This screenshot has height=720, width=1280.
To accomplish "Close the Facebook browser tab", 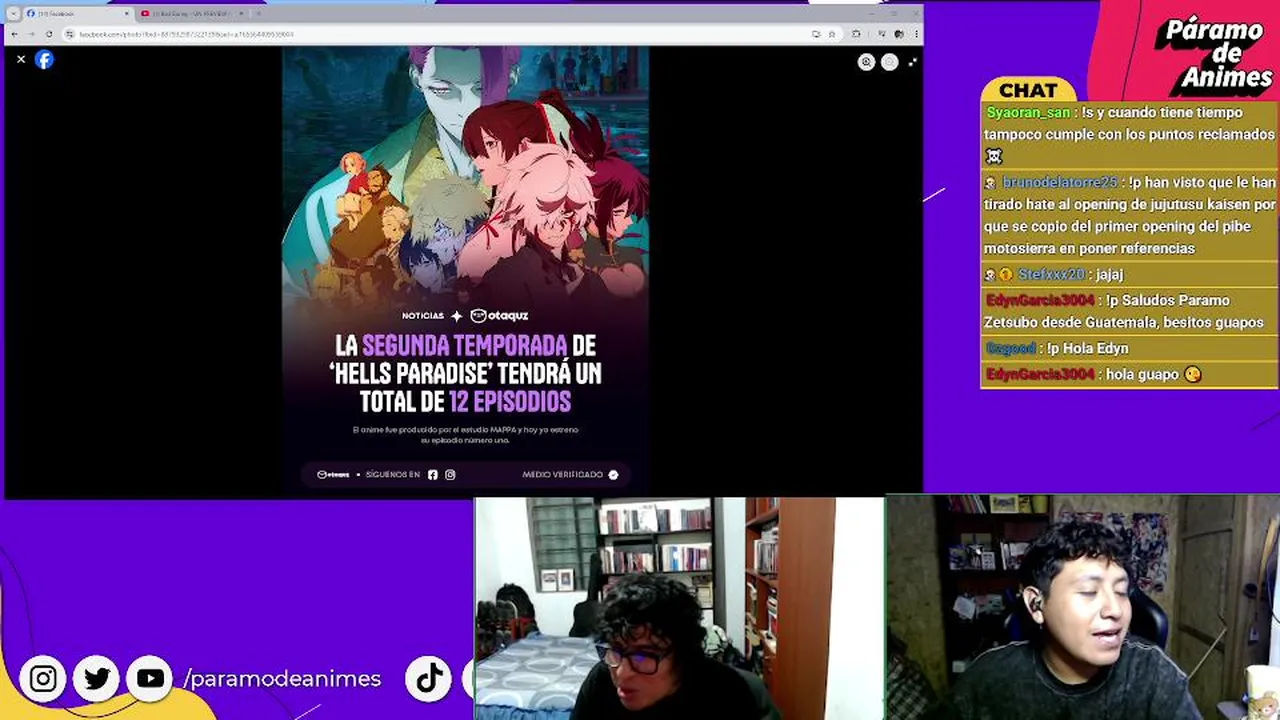I will pyautogui.click(x=126, y=14).
